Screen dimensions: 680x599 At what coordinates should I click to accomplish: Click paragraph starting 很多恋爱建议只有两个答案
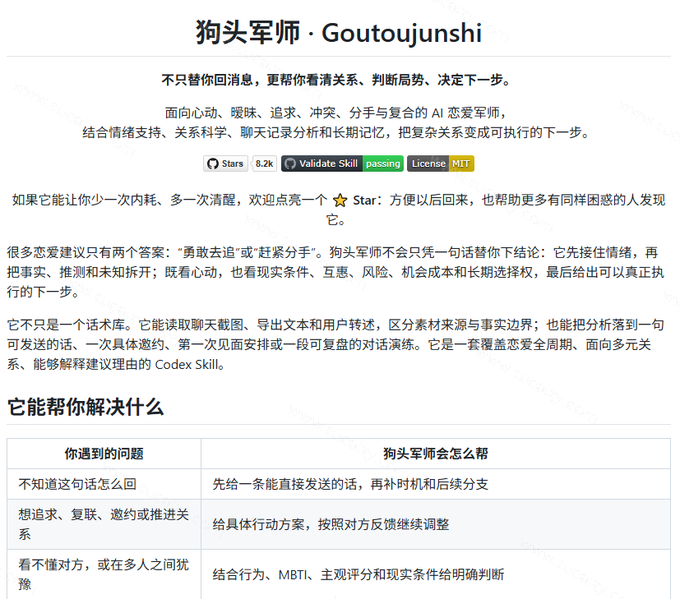336,272
